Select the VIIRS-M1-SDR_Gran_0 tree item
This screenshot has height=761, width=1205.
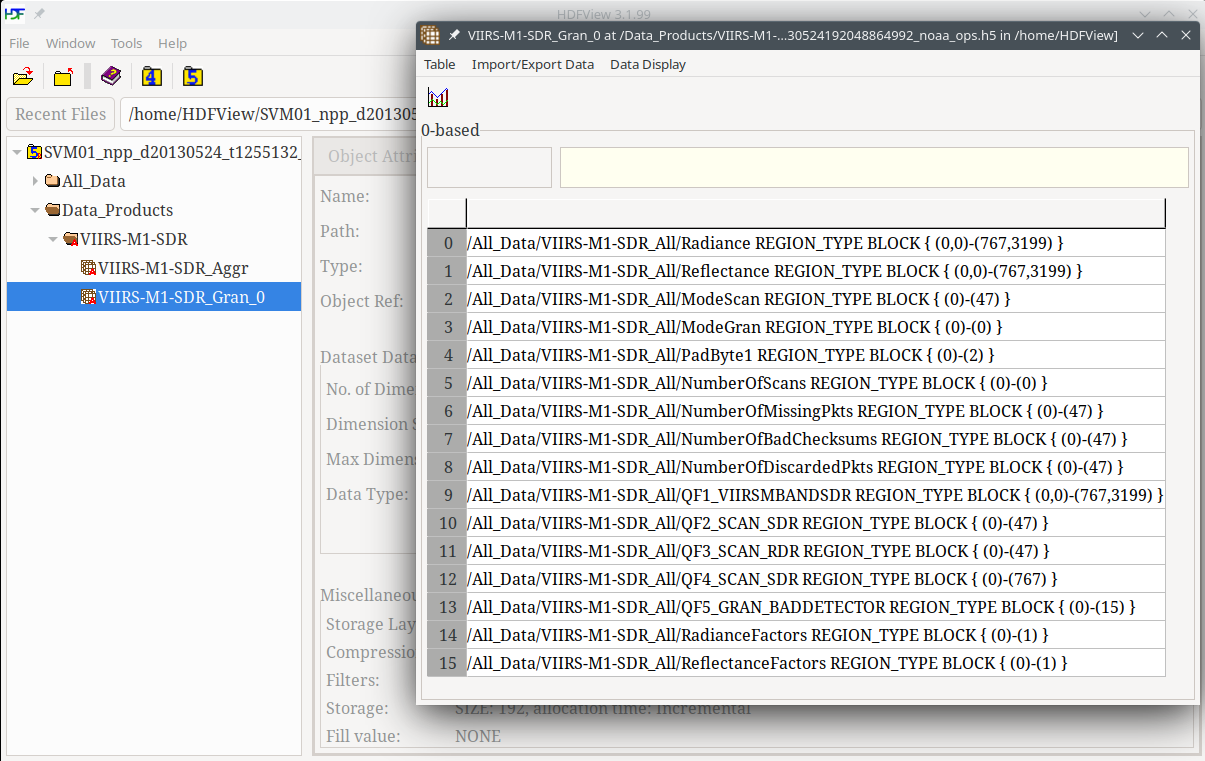click(x=181, y=297)
